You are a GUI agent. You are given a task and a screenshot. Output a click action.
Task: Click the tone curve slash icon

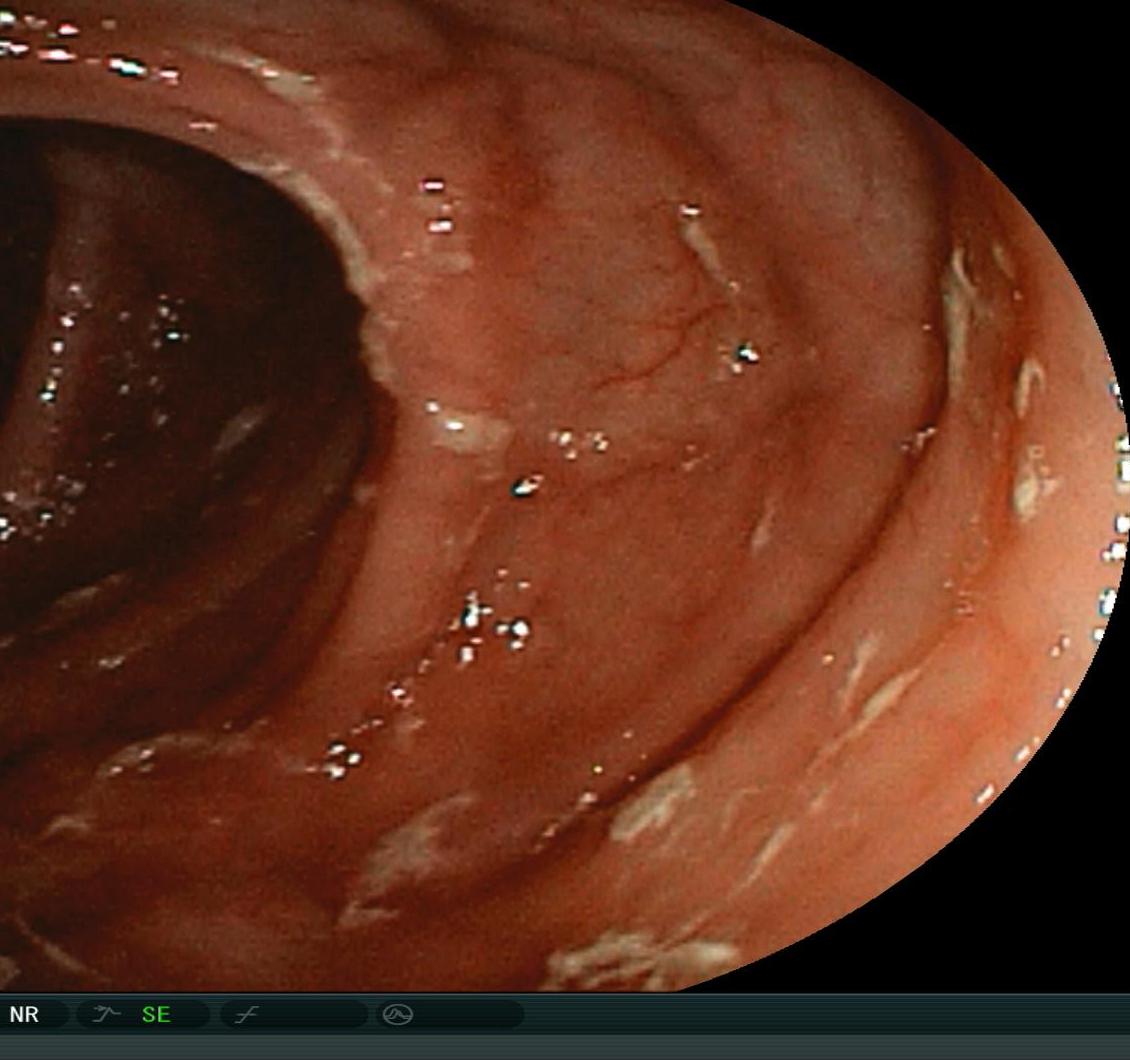(x=246, y=1015)
